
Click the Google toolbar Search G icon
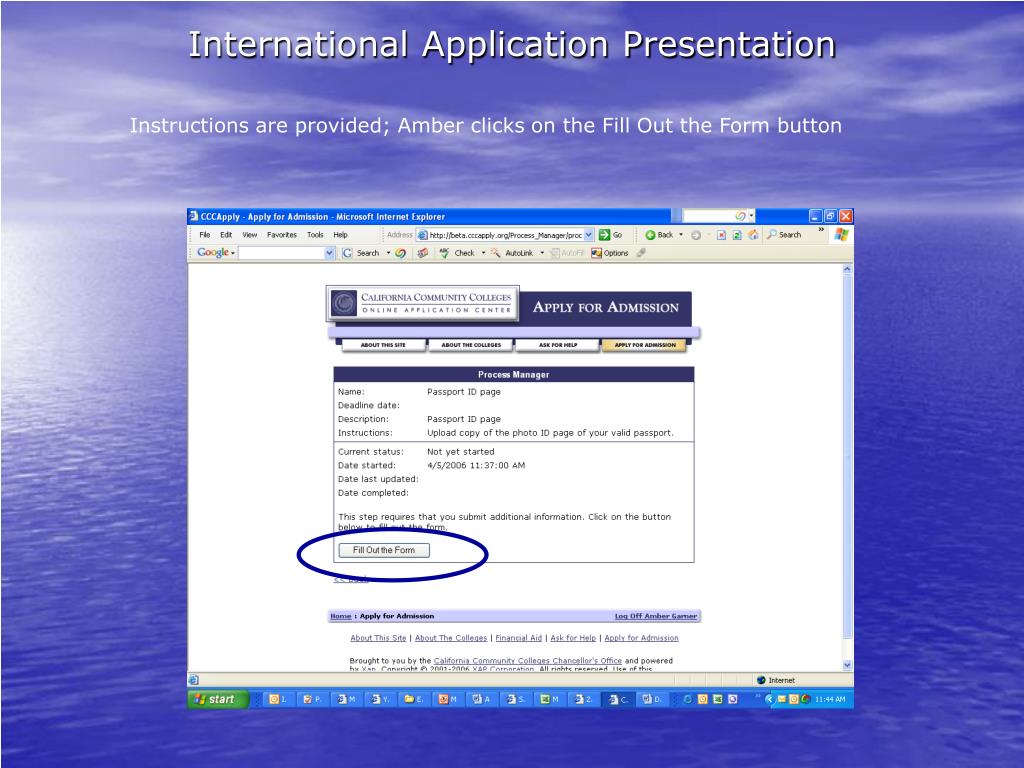[x=347, y=253]
